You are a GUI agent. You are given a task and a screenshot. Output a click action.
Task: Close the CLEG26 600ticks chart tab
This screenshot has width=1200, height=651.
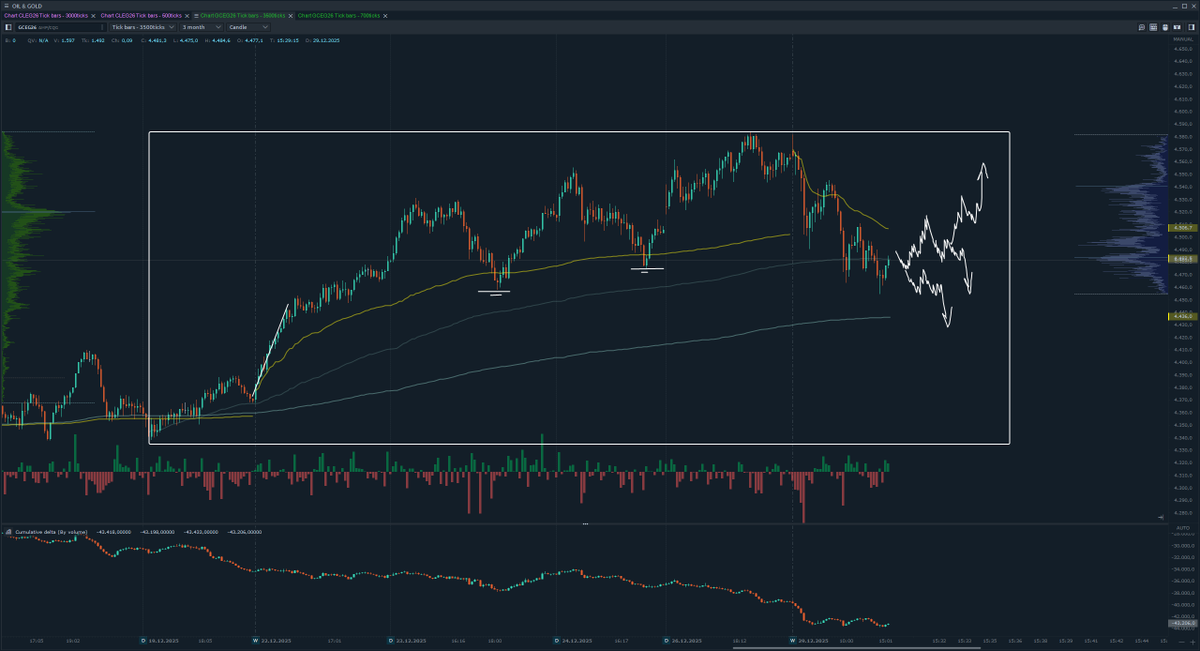tap(187, 16)
